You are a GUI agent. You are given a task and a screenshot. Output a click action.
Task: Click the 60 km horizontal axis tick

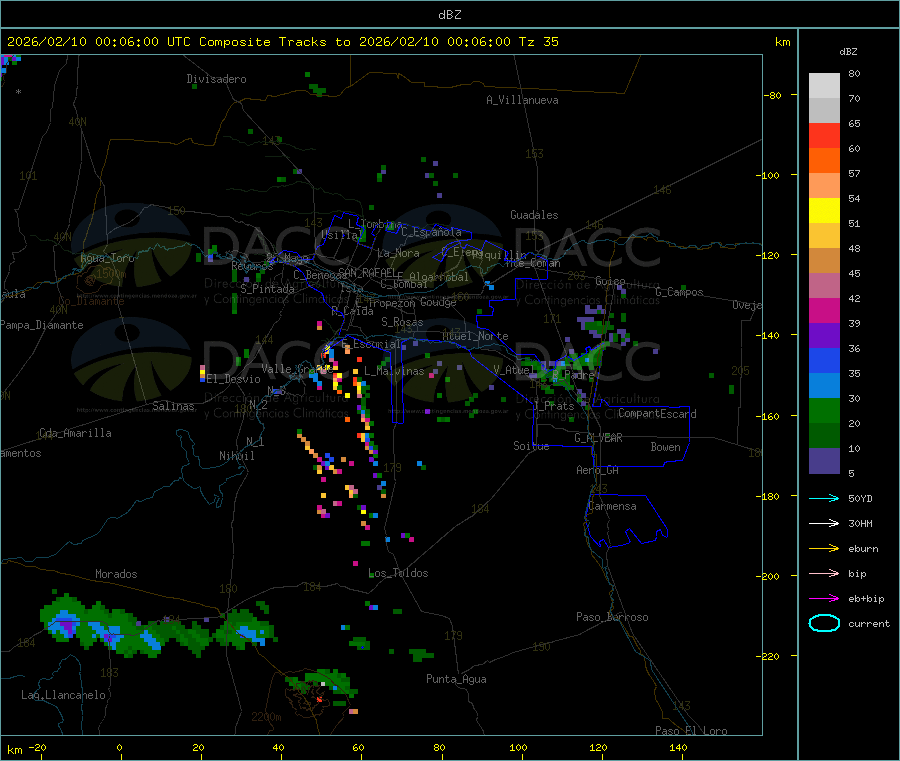358,747
